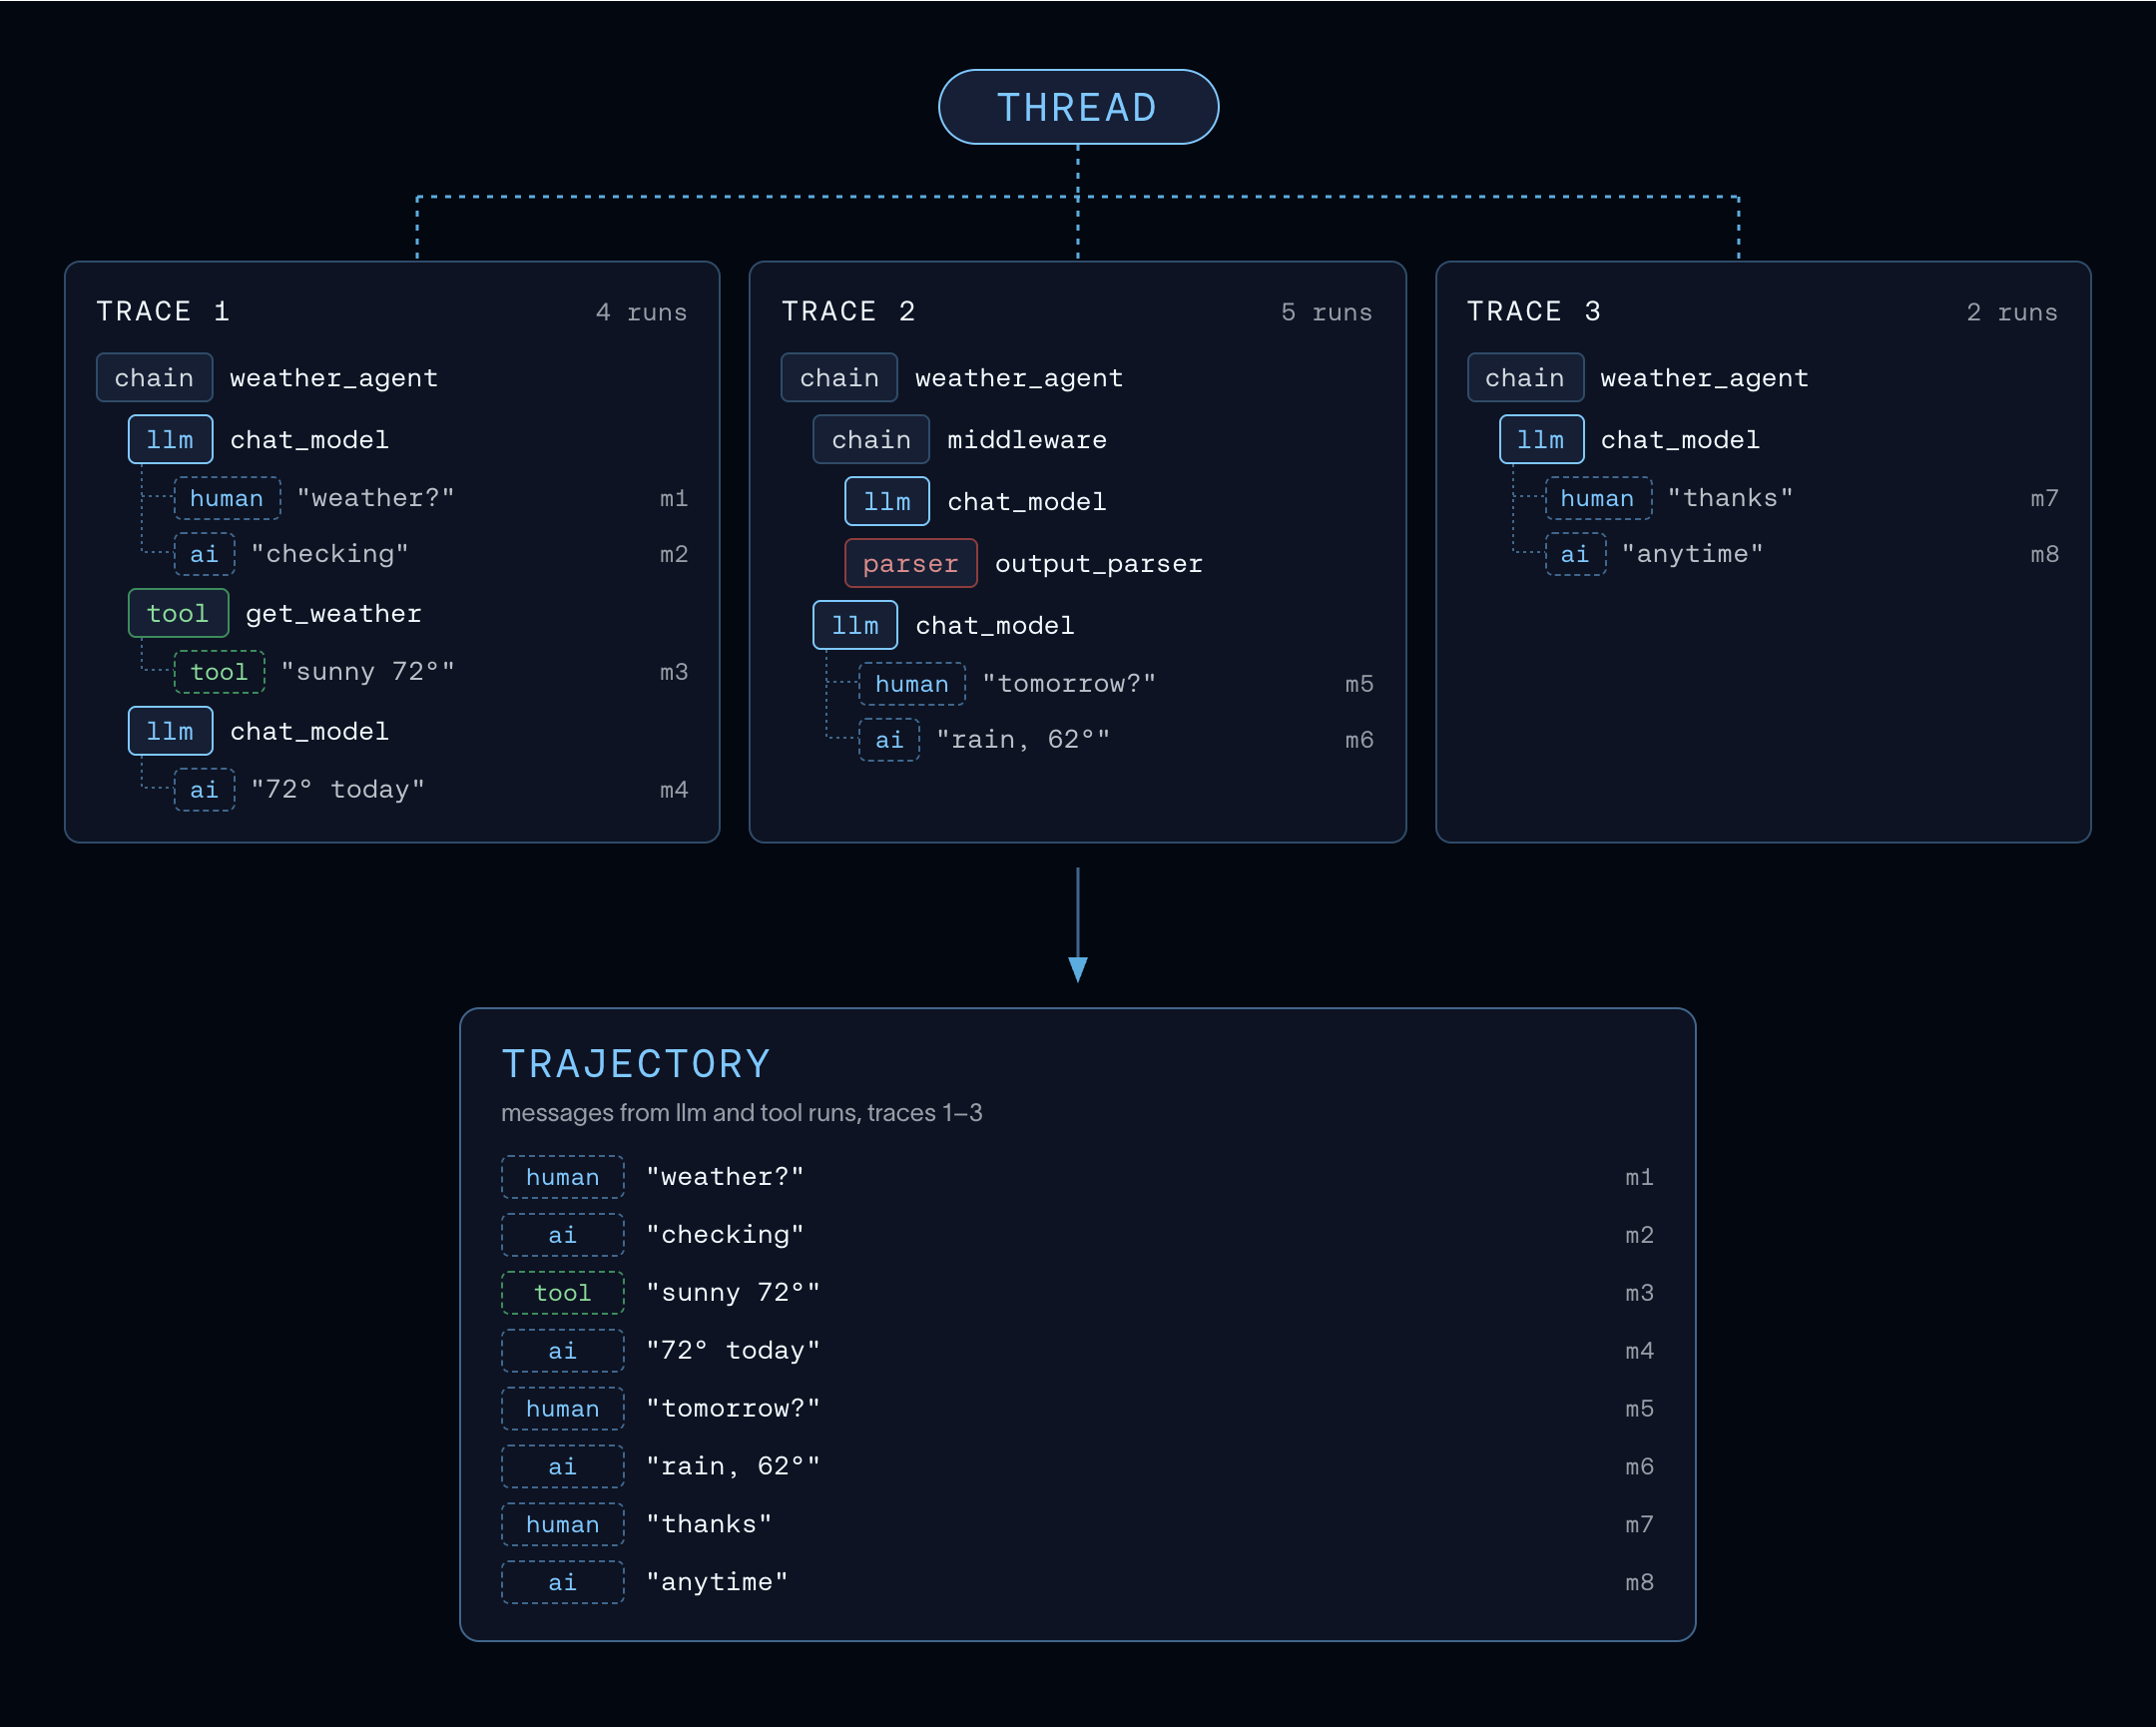
Task: Click the m5 id in Trace 2
Action: [1359, 684]
